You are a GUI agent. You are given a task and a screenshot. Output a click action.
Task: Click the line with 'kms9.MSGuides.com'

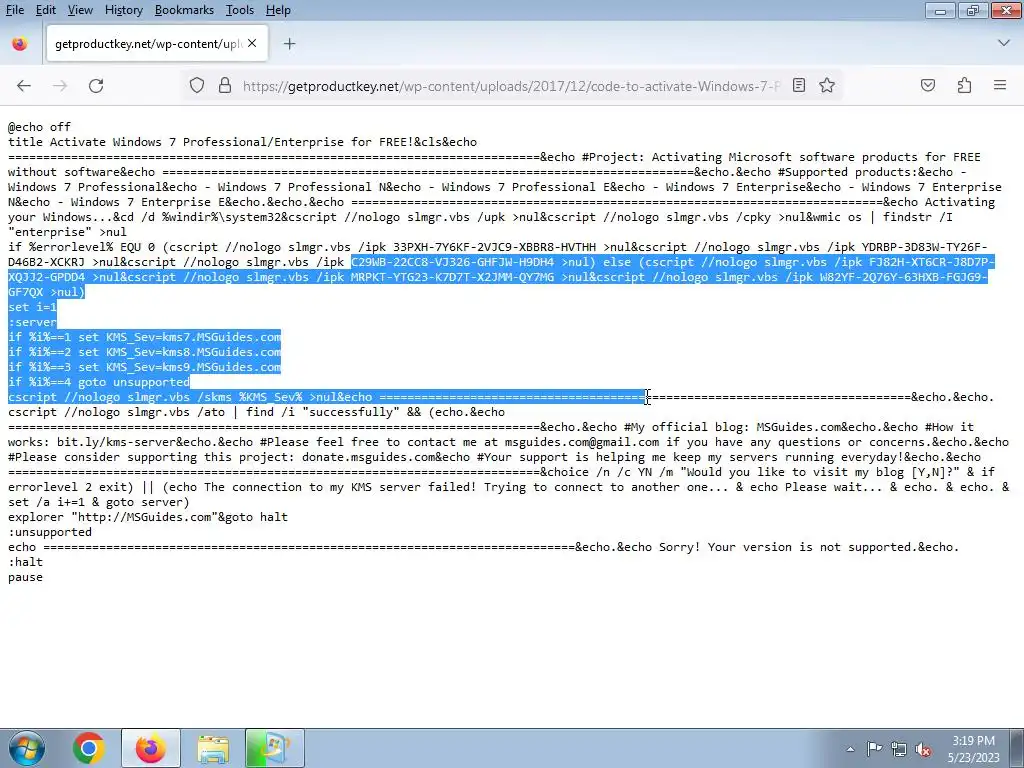144,367
